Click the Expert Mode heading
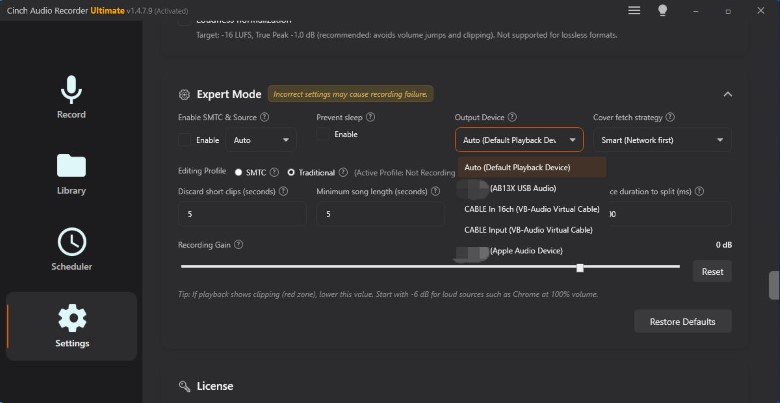 [229, 95]
